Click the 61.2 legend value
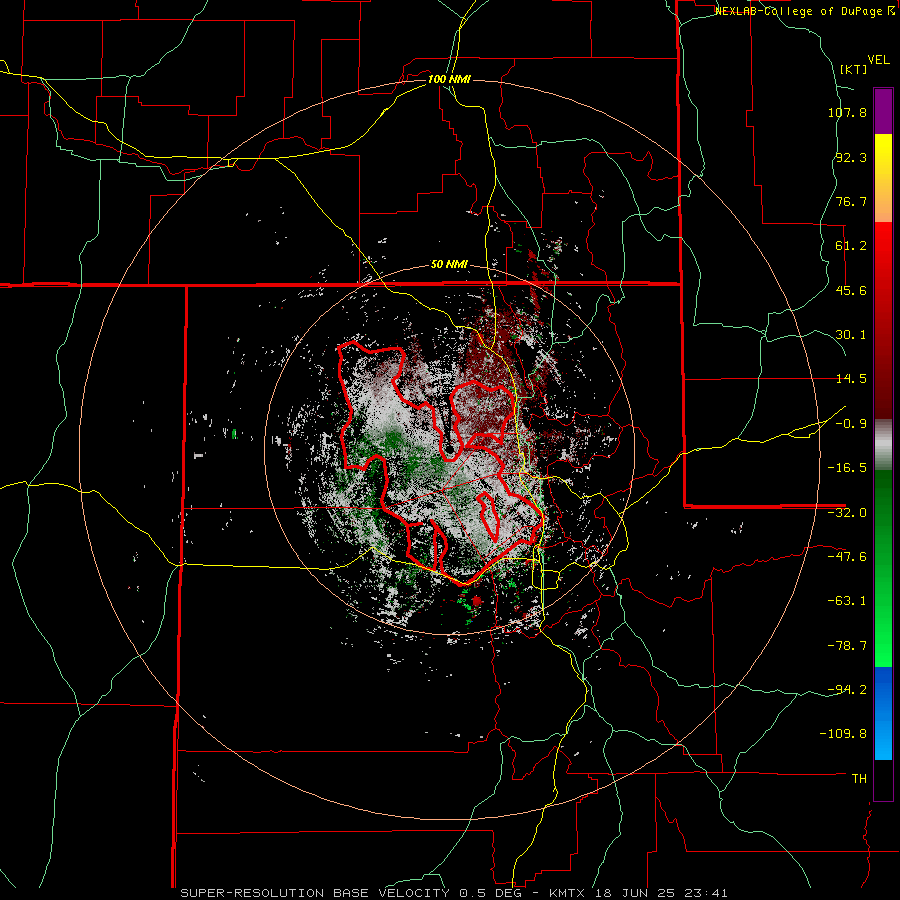900x900 pixels. pos(851,246)
